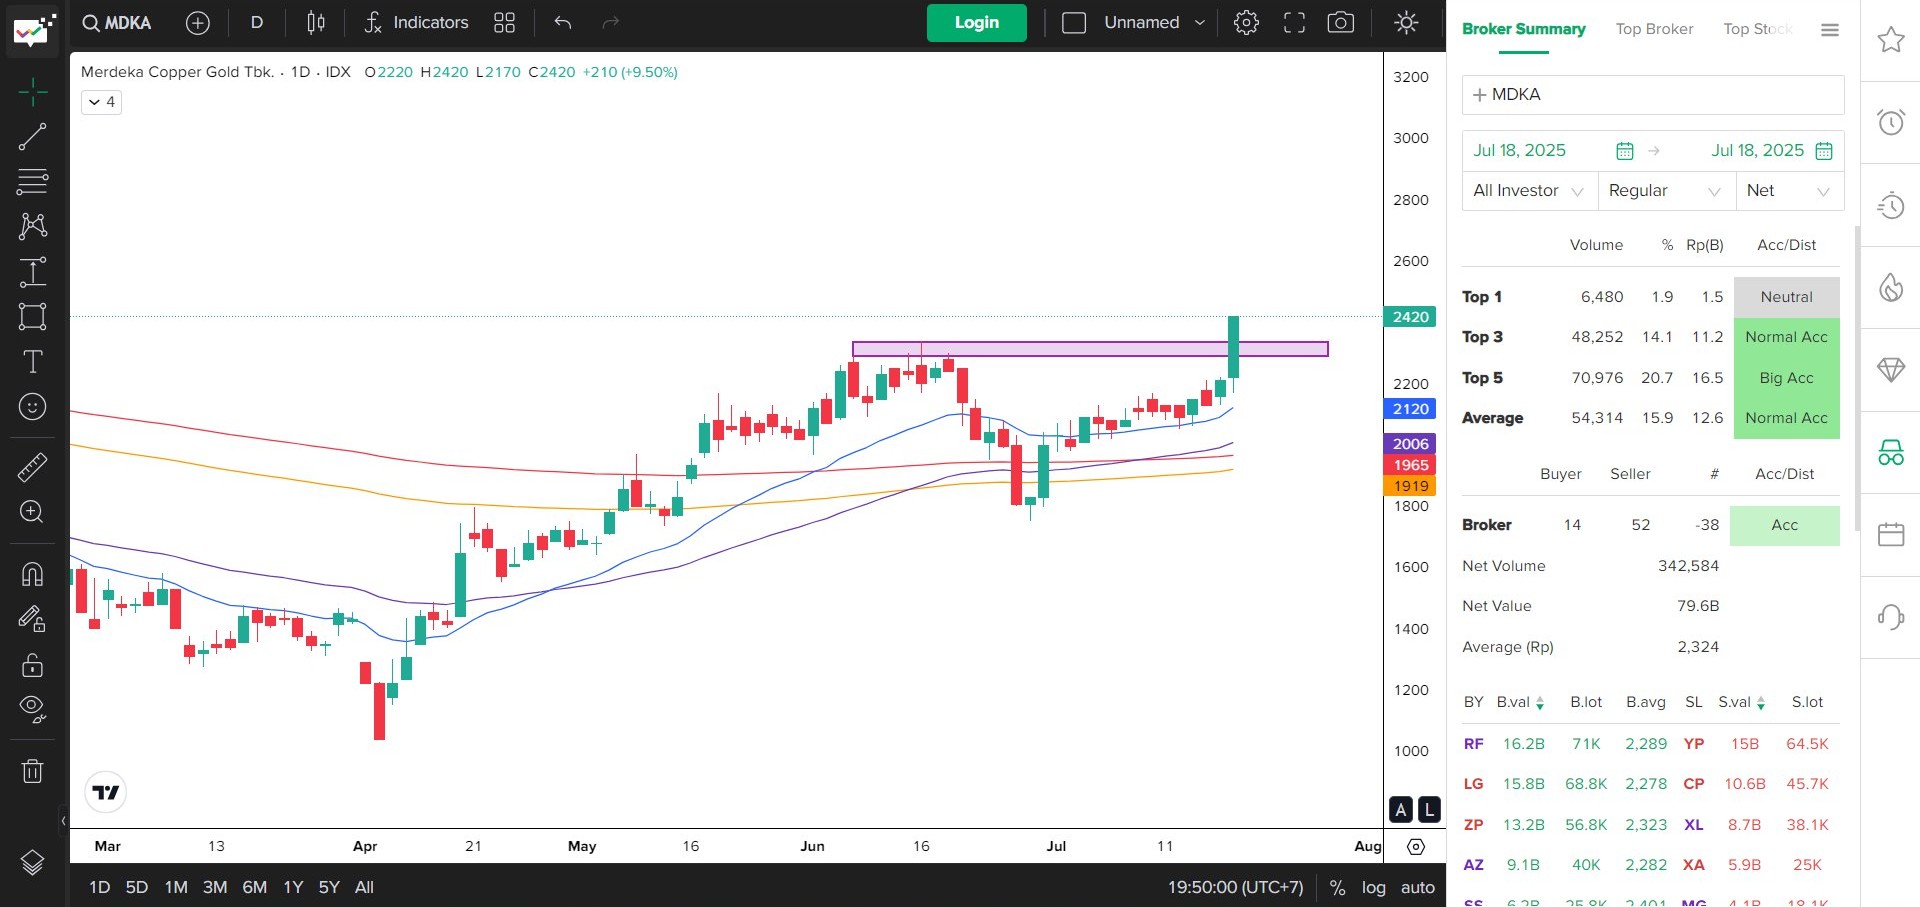Toggle lock all drawing tools
1920x907 pixels.
point(33,664)
